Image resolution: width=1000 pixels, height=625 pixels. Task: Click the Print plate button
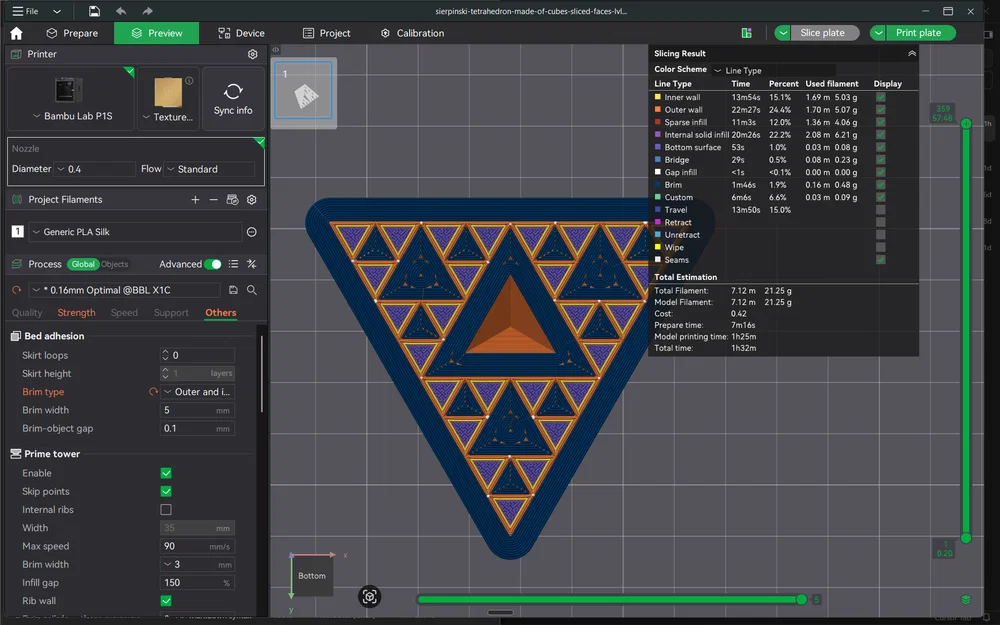click(x=918, y=33)
